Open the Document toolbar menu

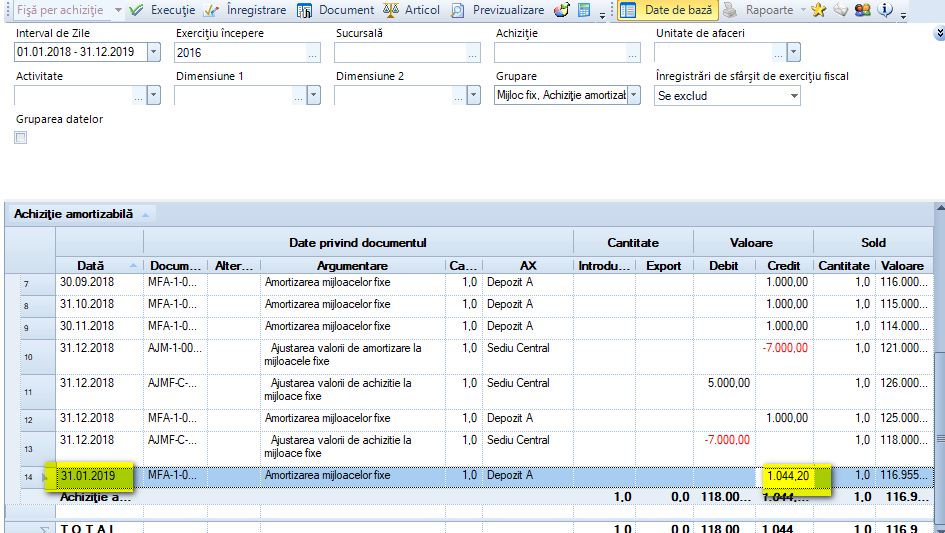click(335, 10)
